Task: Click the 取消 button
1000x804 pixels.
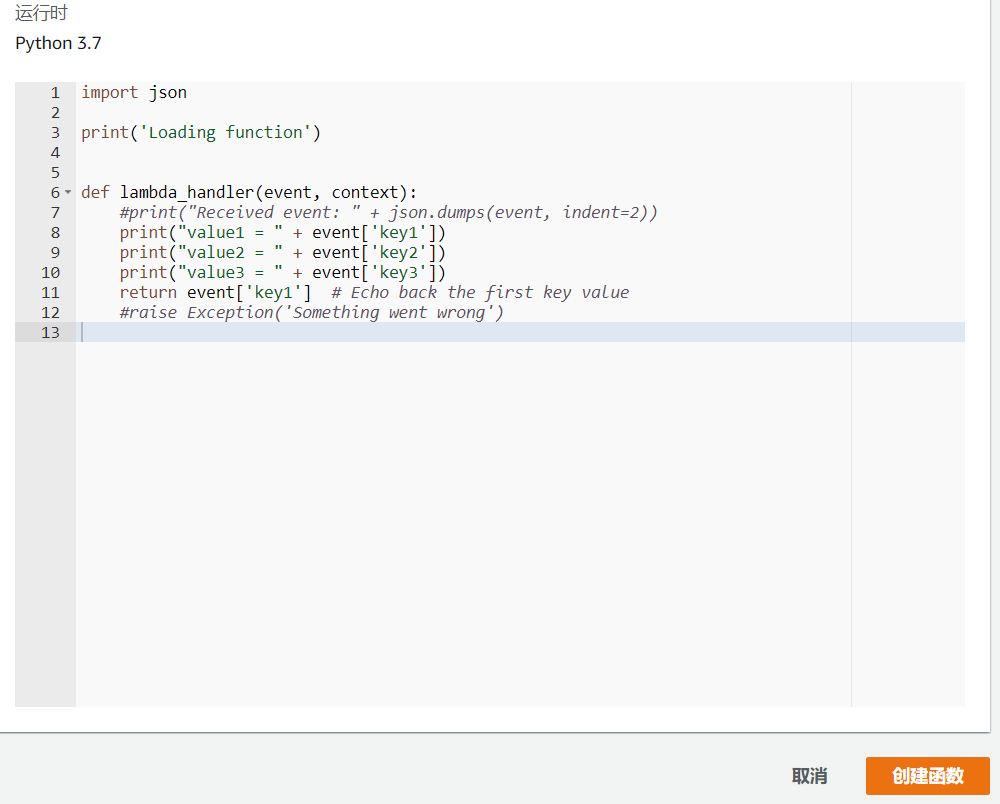Action: 809,775
